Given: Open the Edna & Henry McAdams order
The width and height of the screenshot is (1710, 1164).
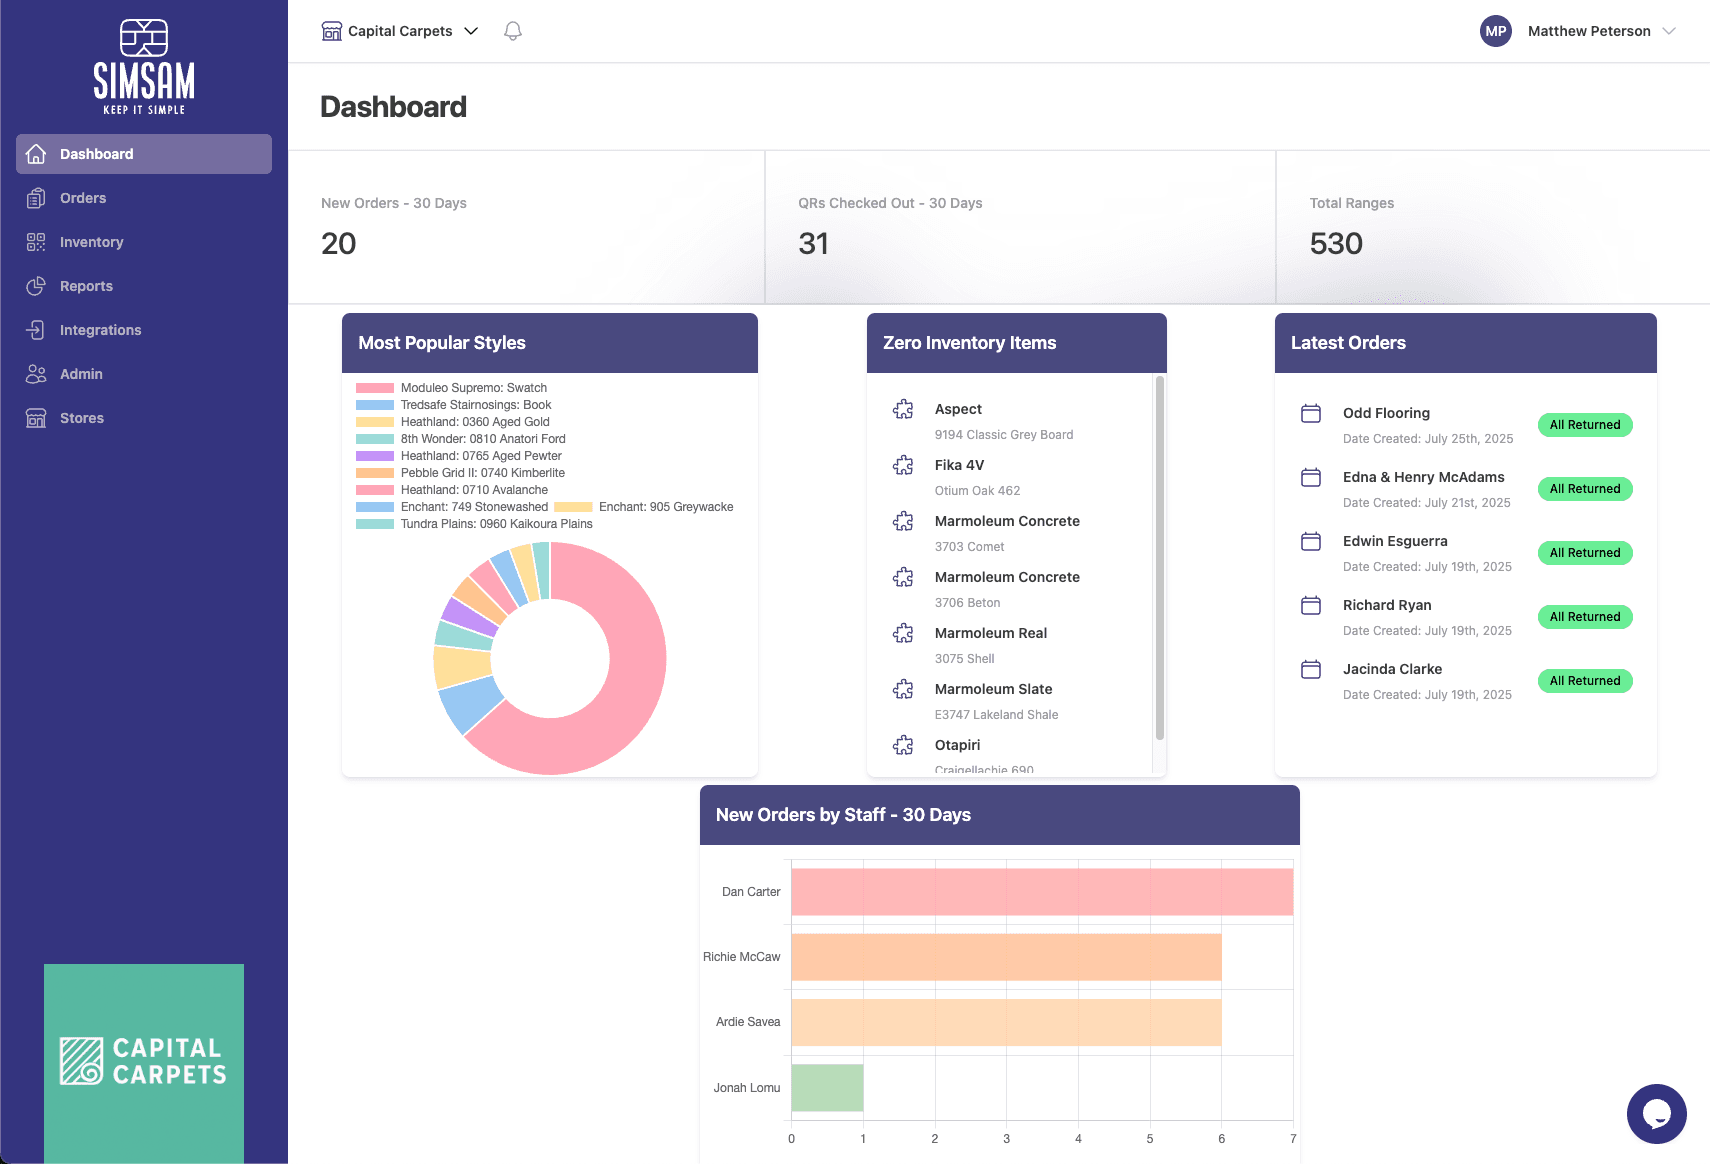Looking at the screenshot, I should point(1423,477).
